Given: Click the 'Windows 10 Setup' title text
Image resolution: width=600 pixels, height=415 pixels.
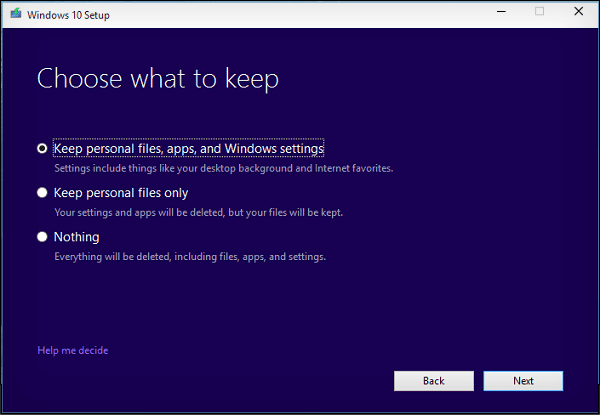Looking at the screenshot, I should pyautogui.click(x=67, y=12).
